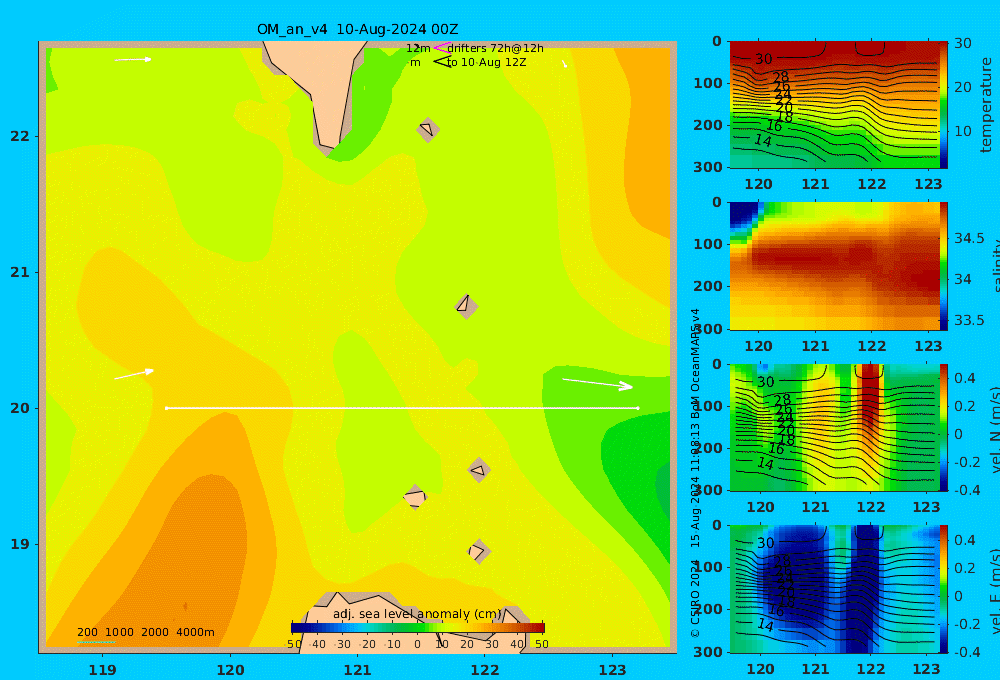Click the main map latitude label "21"
The height and width of the screenshot is (680, 1000).
pyautogui.click(x=20, y=272)
